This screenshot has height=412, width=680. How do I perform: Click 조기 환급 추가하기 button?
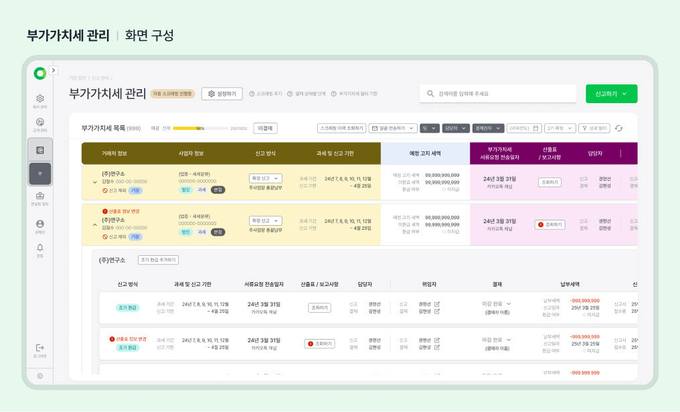point(158,260)
